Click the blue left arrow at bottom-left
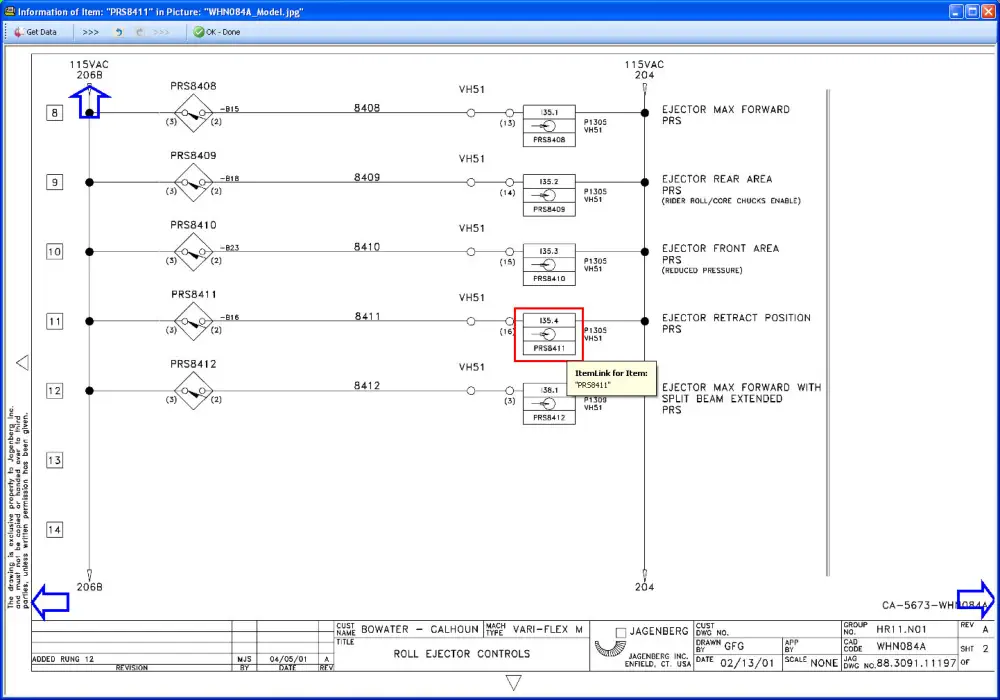Screen dimensions: 1000x700 click(50, 601)
